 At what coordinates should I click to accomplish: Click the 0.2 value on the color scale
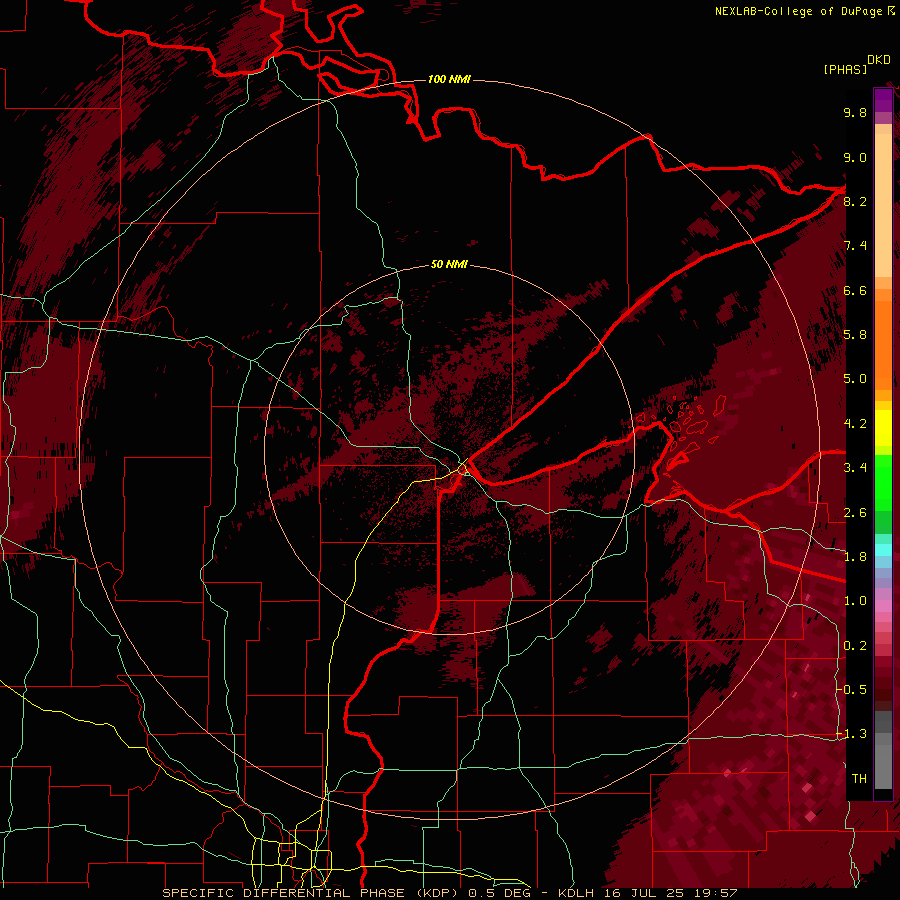pos(855,646)
